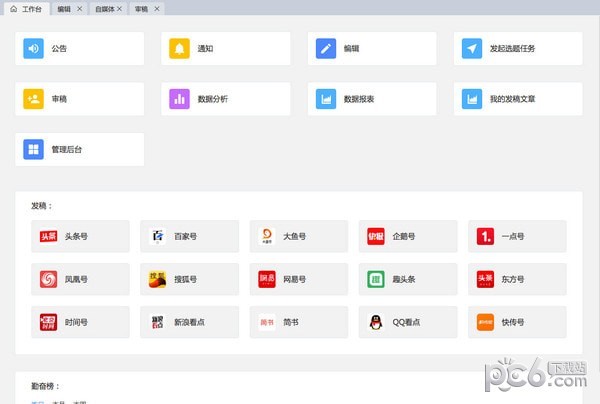
Task: Launch 发起选题任务 paper plane icon
Action: [472, 48]
